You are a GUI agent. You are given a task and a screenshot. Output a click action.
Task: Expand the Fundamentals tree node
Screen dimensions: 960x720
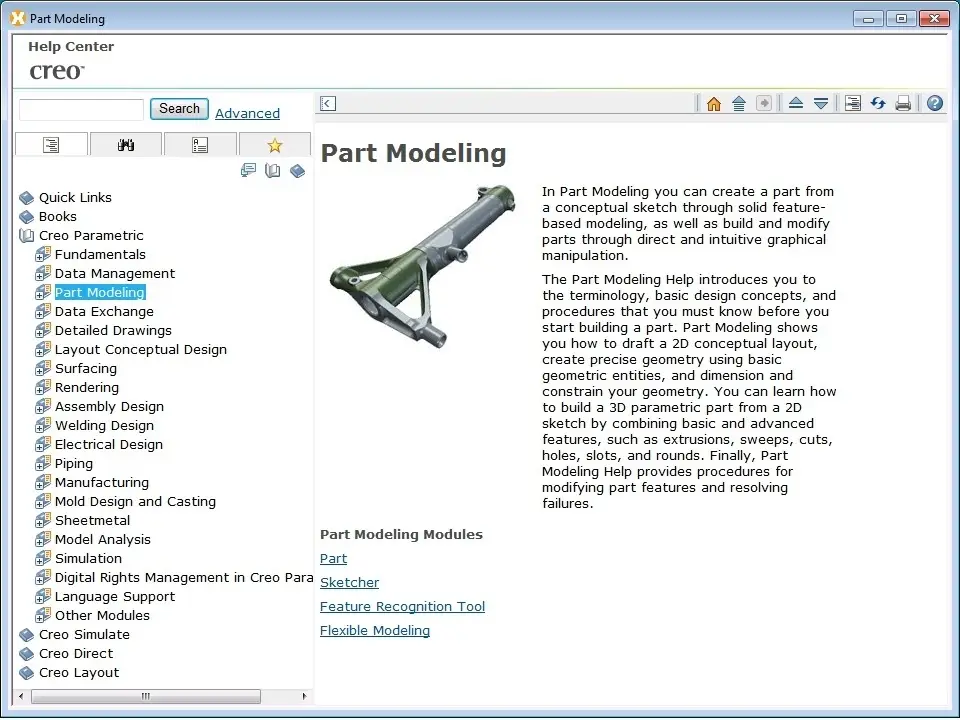tap(42, 255)
